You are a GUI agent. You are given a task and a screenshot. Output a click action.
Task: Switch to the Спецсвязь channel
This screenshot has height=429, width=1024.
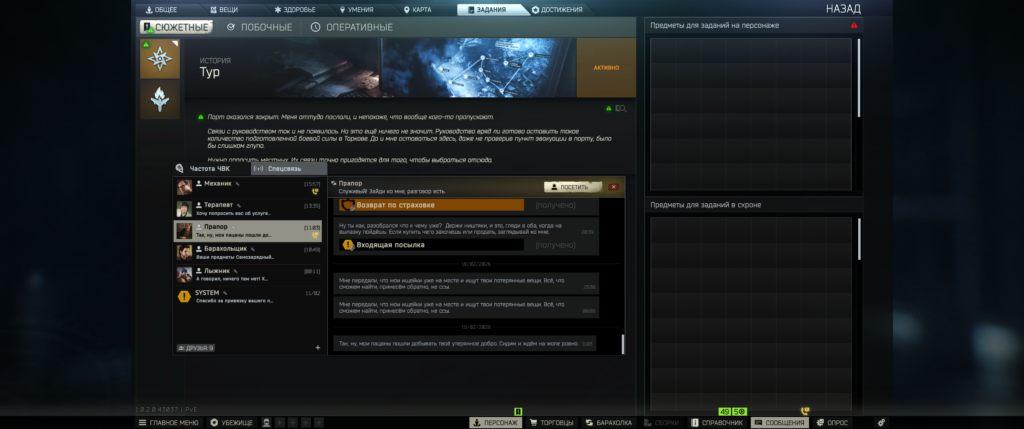[x=278, y=169]
